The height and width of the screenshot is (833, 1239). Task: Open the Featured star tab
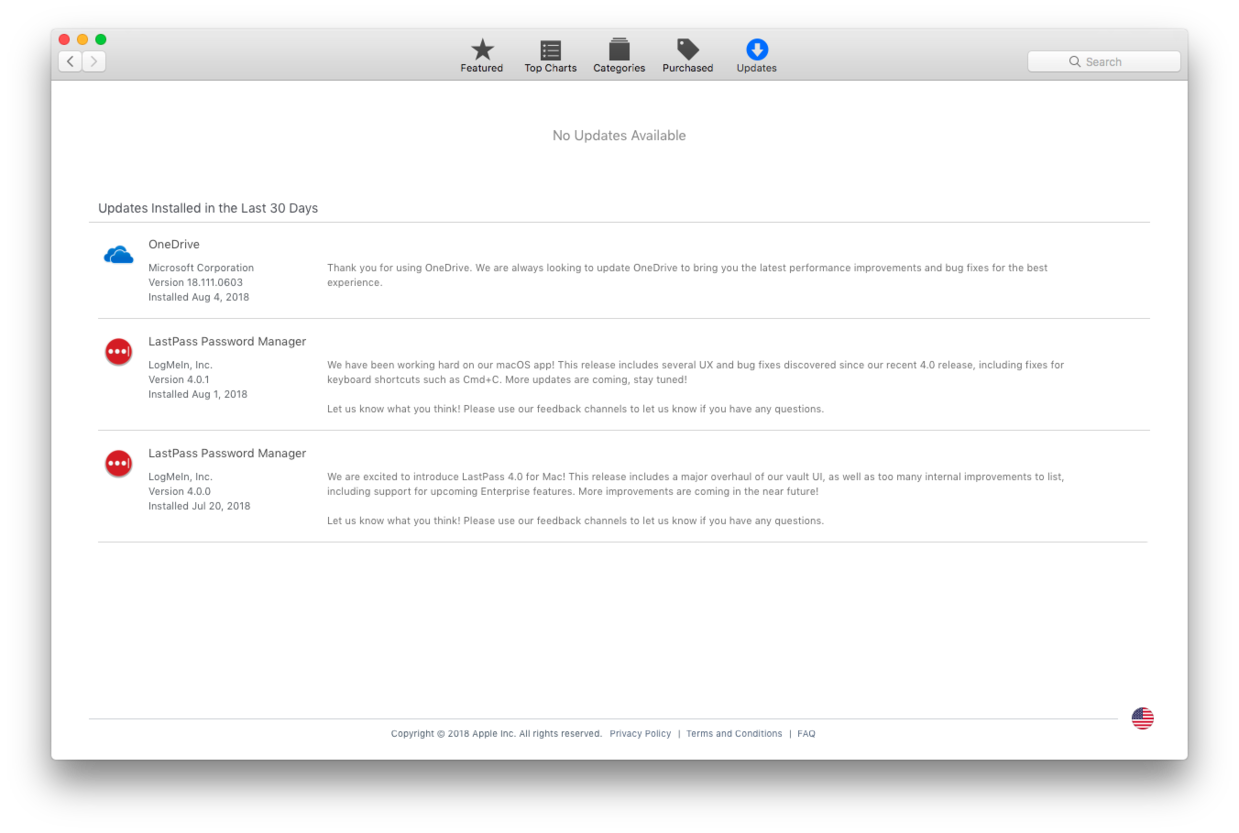[x=482, y=56]
